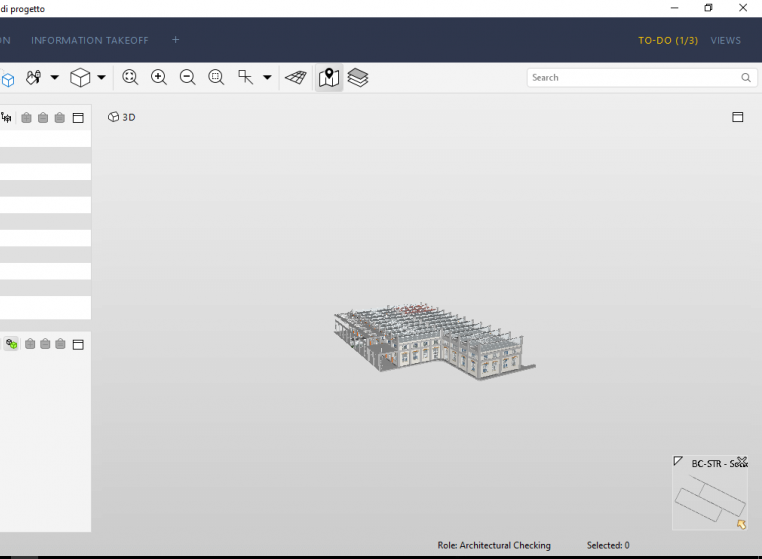Image resolution: width=762 pixels, height=559 pixels.
Task: Click the hierarchy tree icon in upper left panel
Action: [x=6, y=118]
